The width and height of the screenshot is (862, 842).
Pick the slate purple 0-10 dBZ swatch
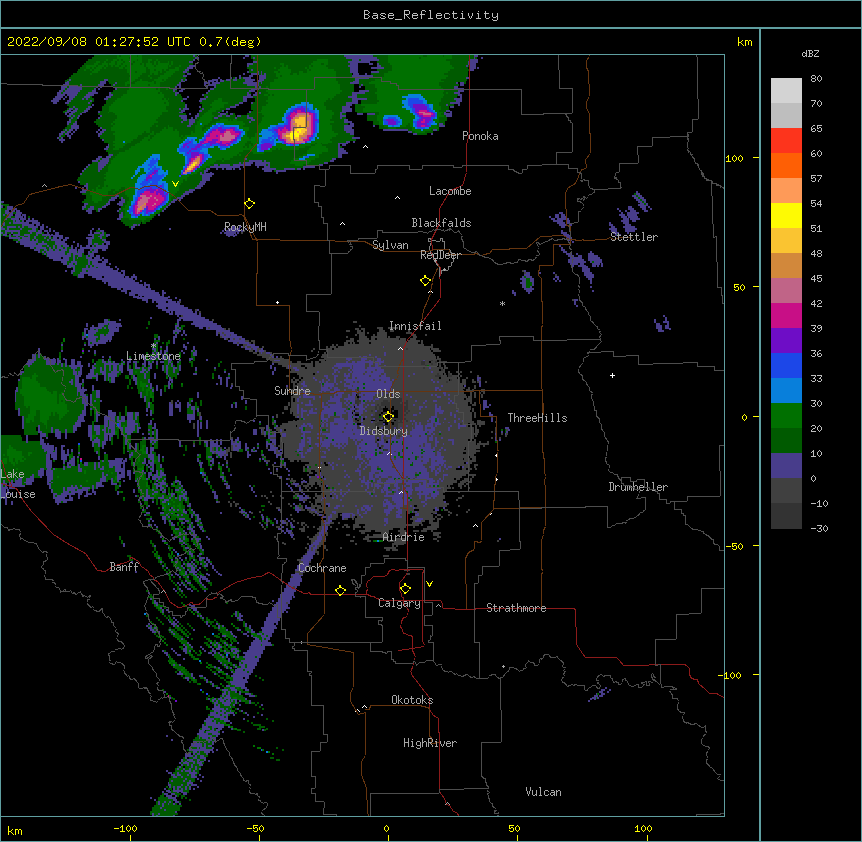point(786,466)
